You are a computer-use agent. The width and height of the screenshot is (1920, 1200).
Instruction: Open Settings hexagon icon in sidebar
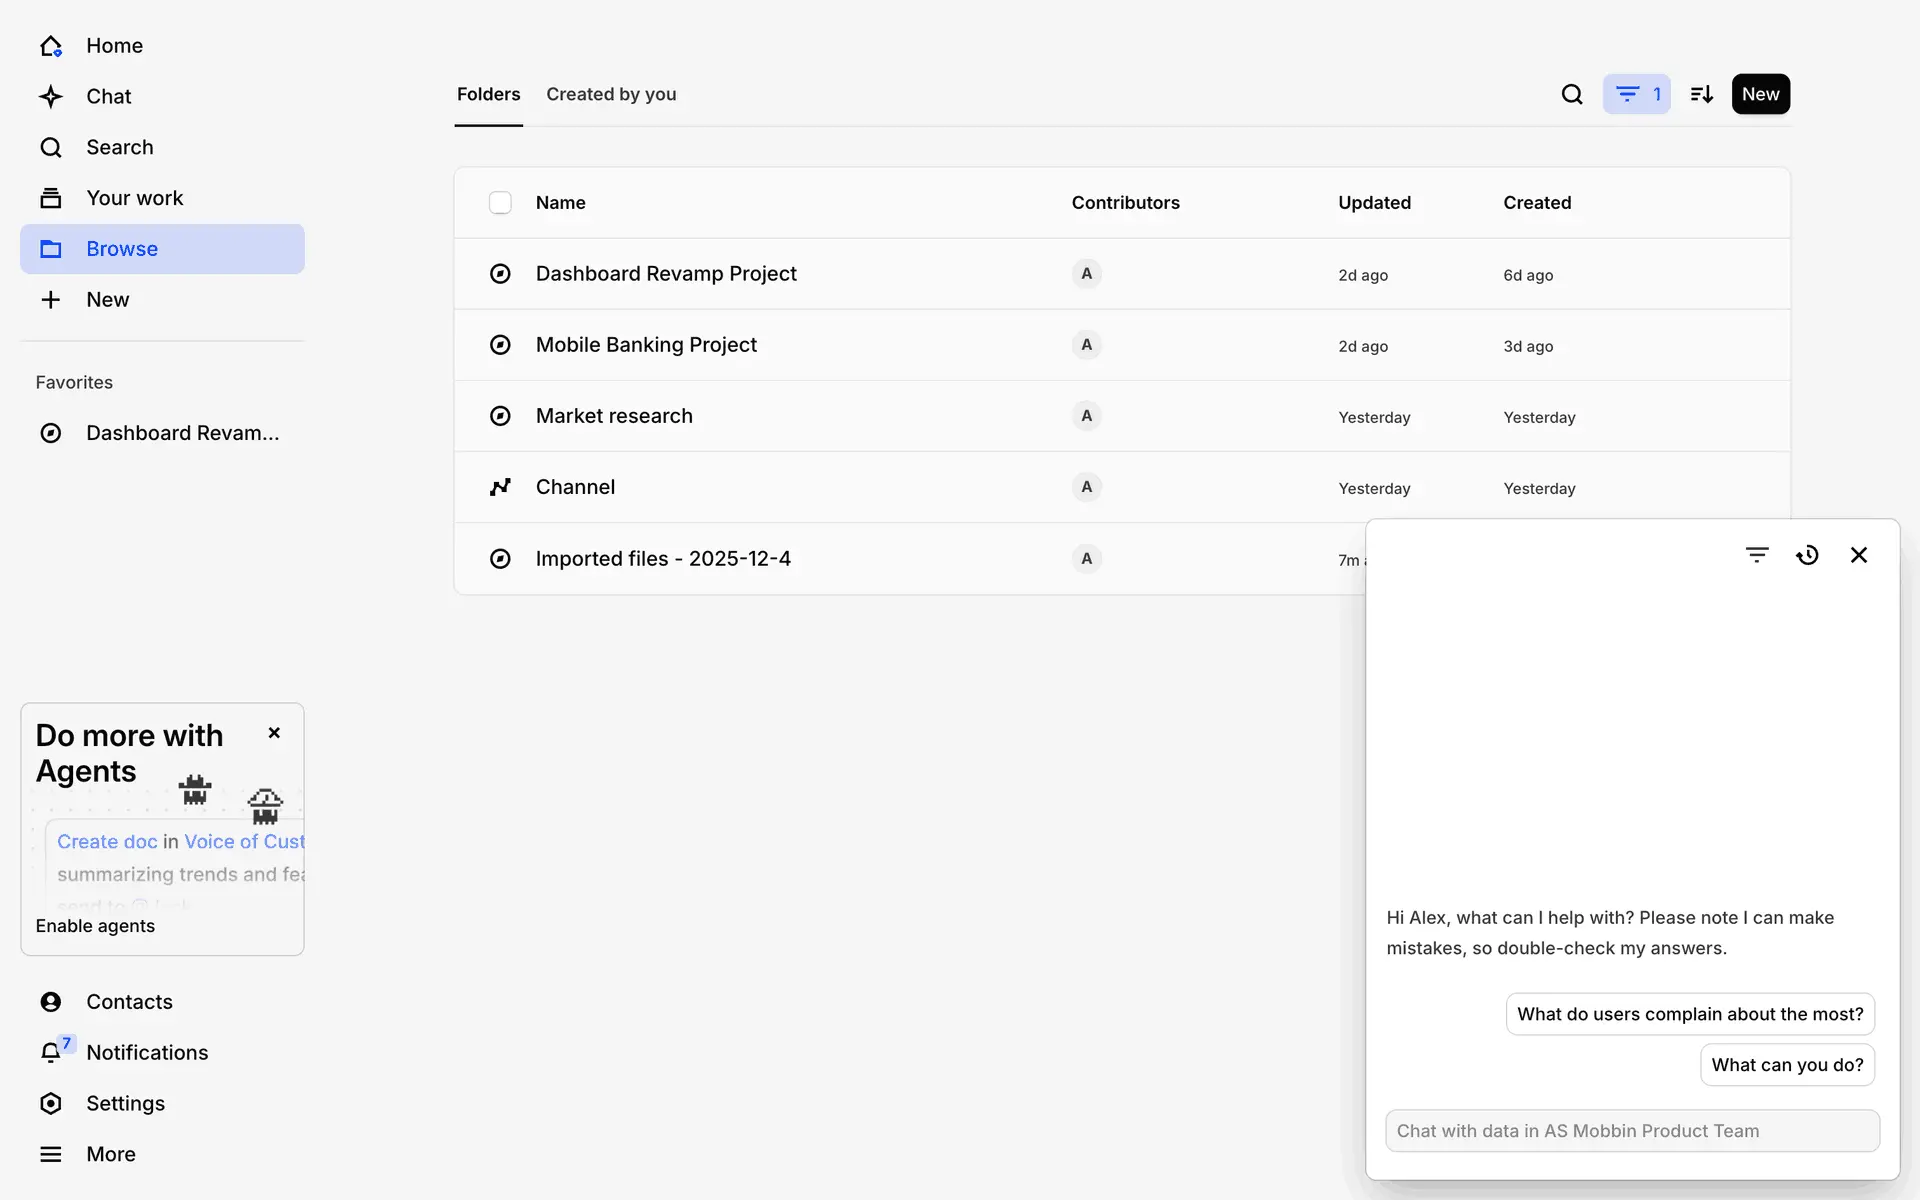pyautogui.click(x=51, y=1103)
